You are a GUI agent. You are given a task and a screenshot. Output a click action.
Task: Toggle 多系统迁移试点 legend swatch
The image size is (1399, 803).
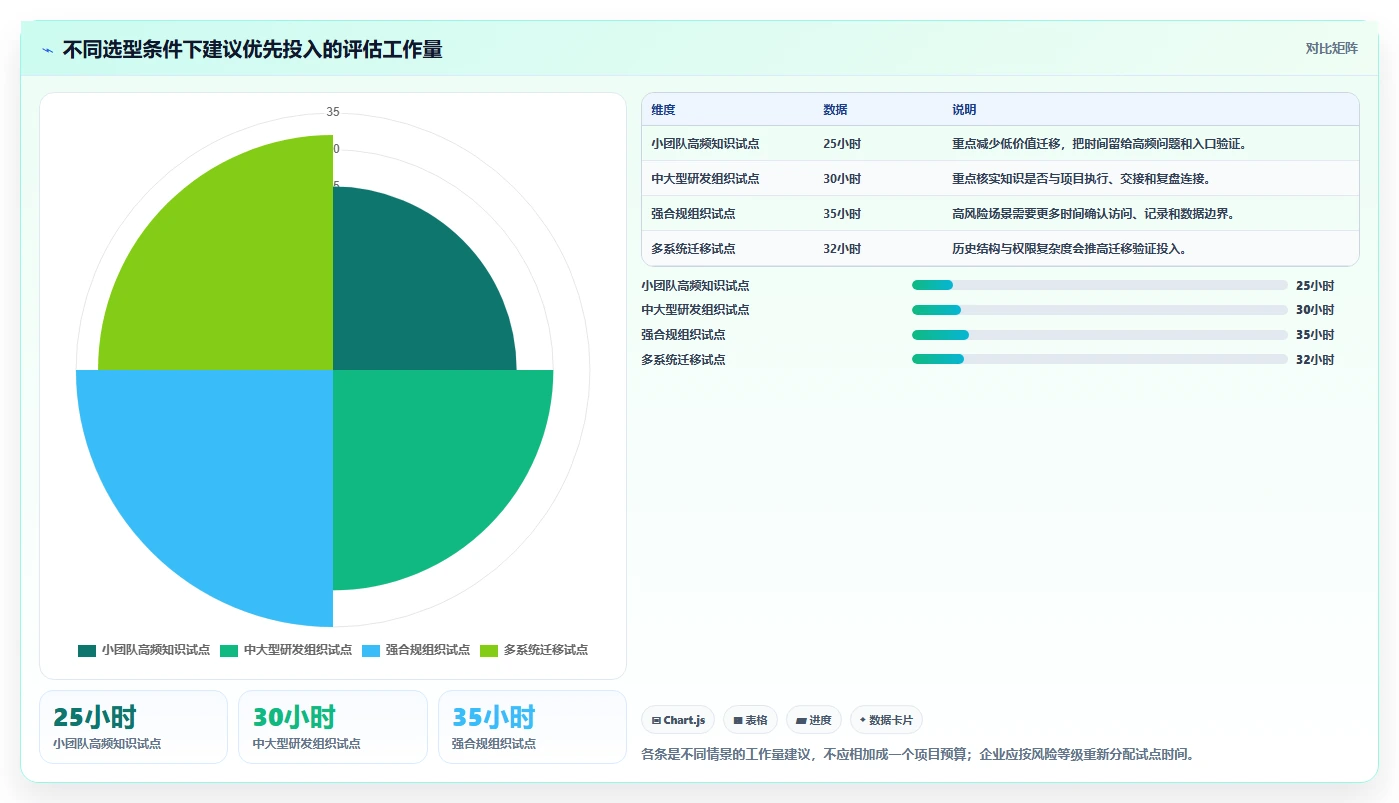point(489,650)
